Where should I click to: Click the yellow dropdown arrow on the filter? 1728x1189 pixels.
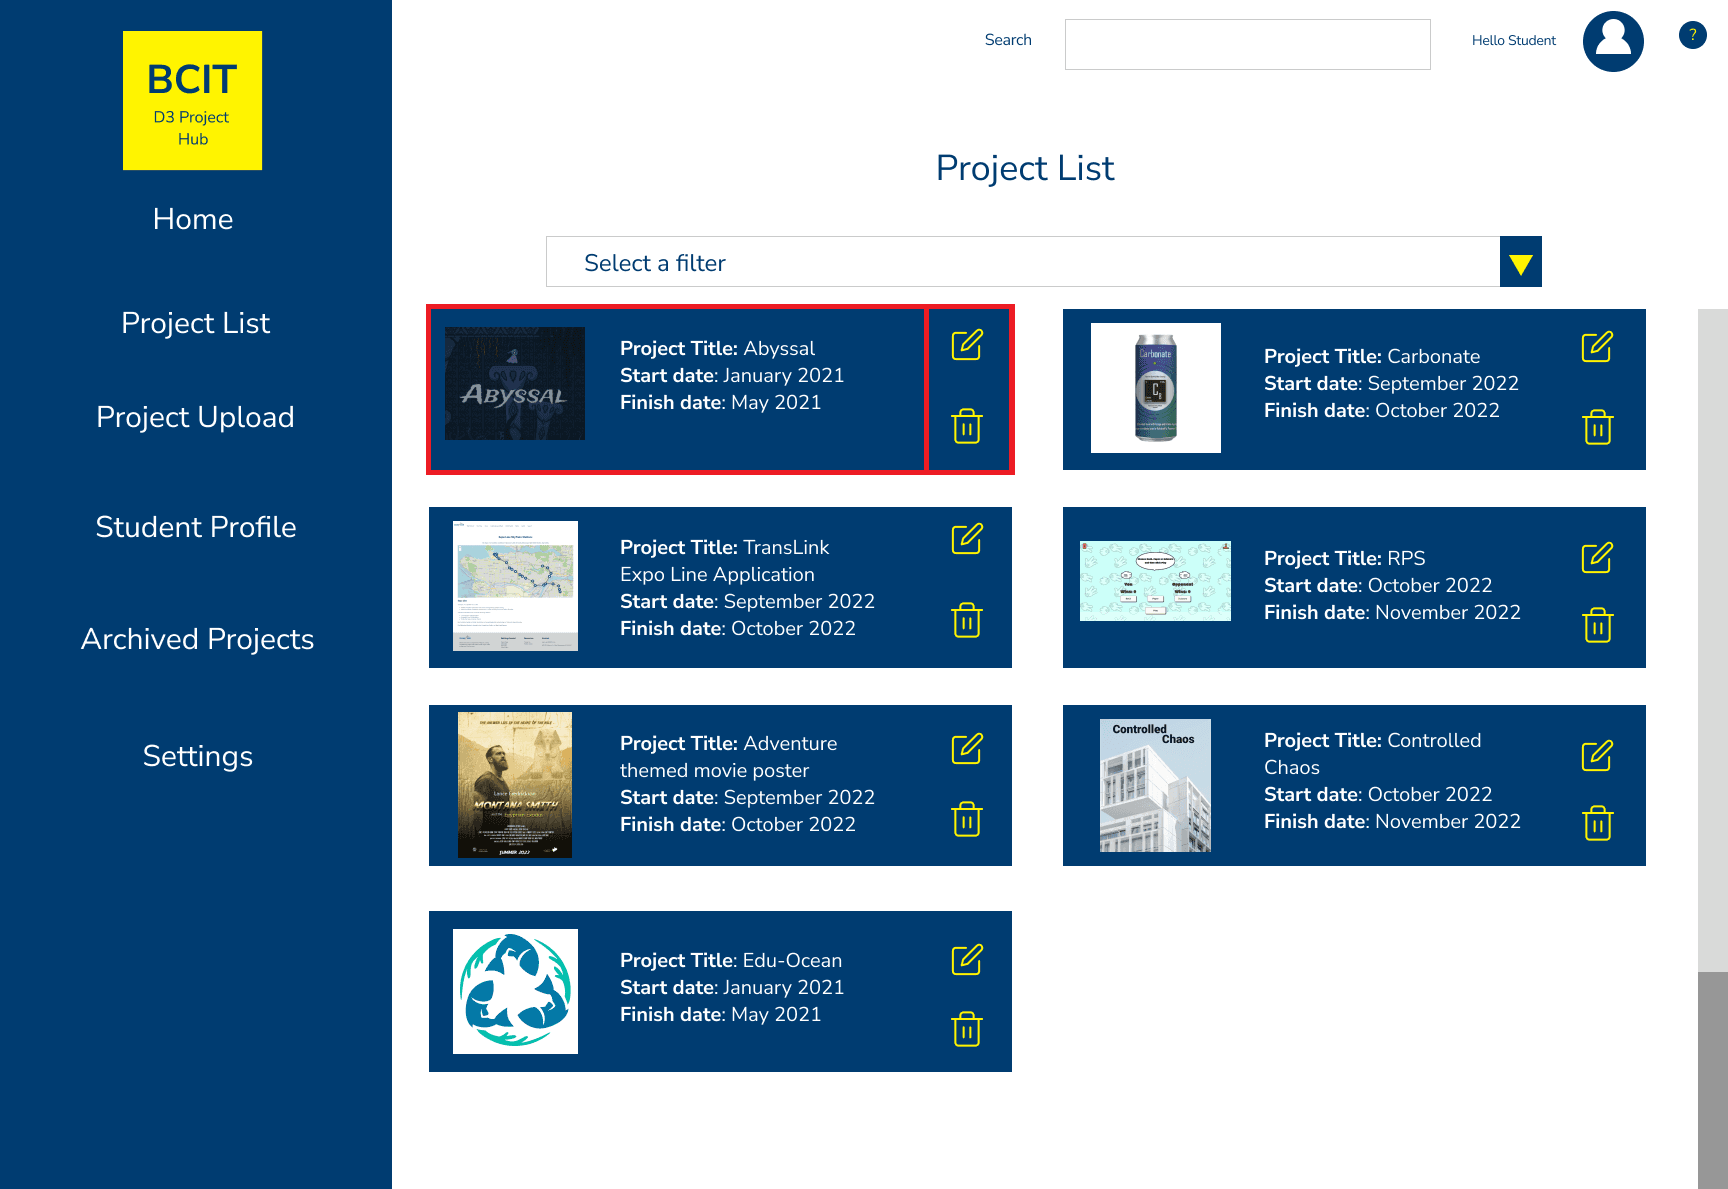(x=1520, y=262)
